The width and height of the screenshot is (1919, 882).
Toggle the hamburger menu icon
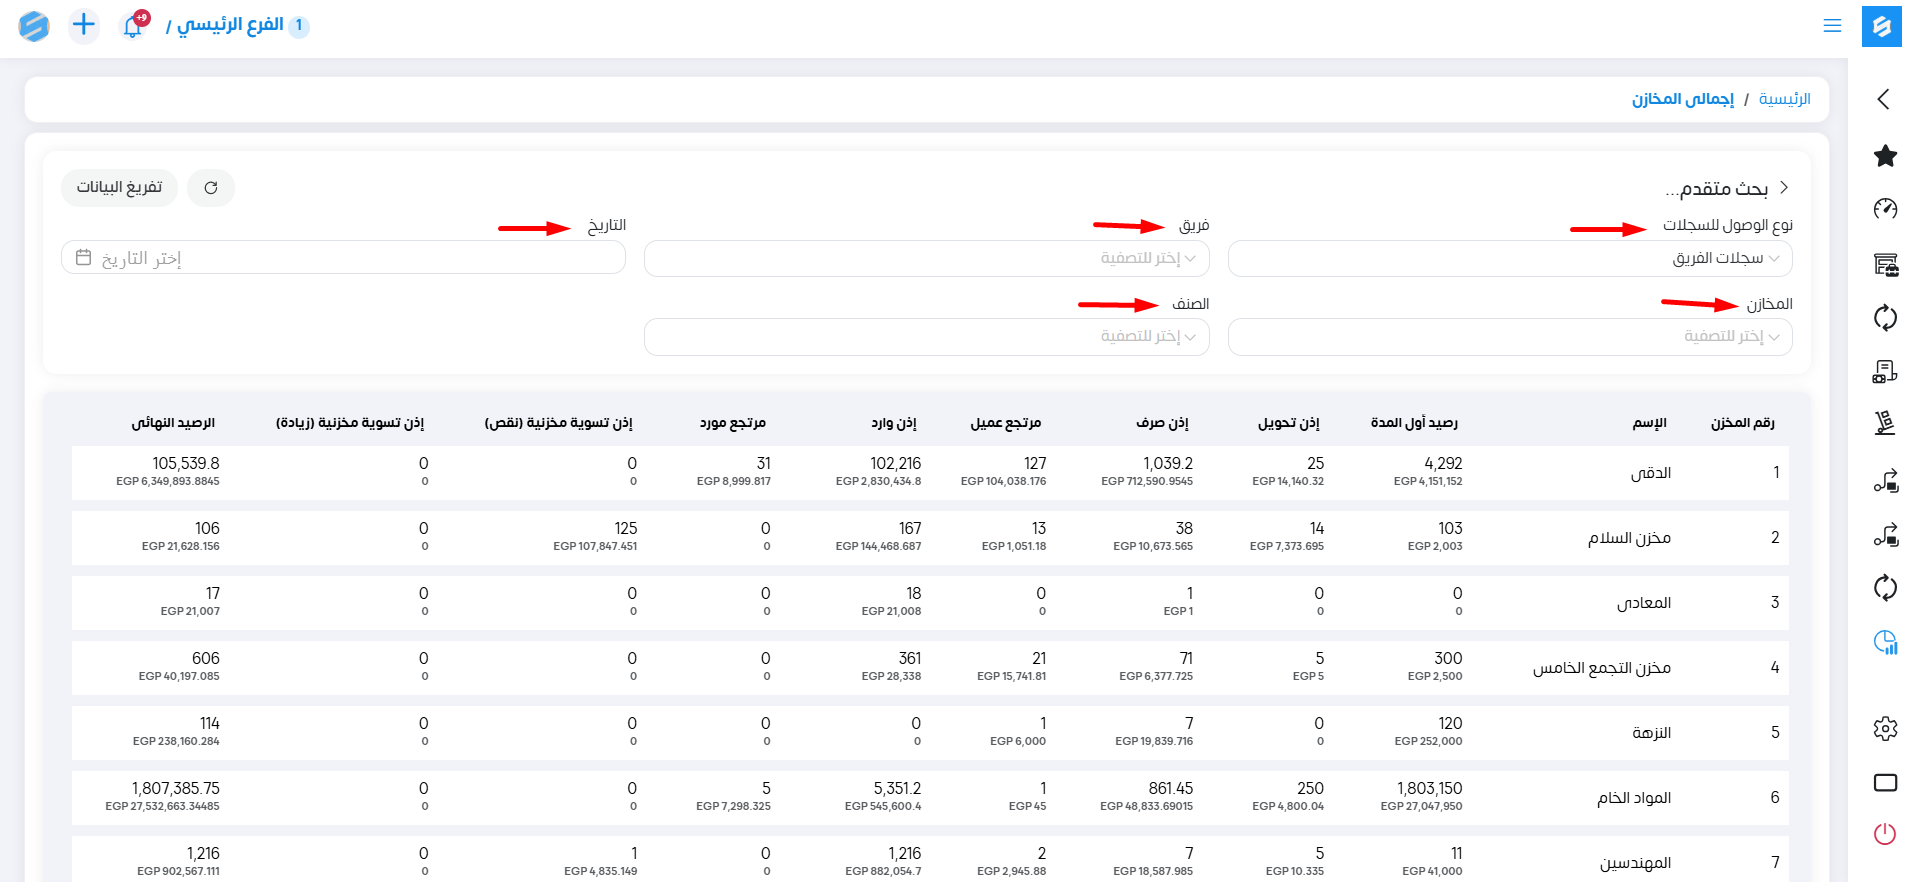tap(1832, 26)
